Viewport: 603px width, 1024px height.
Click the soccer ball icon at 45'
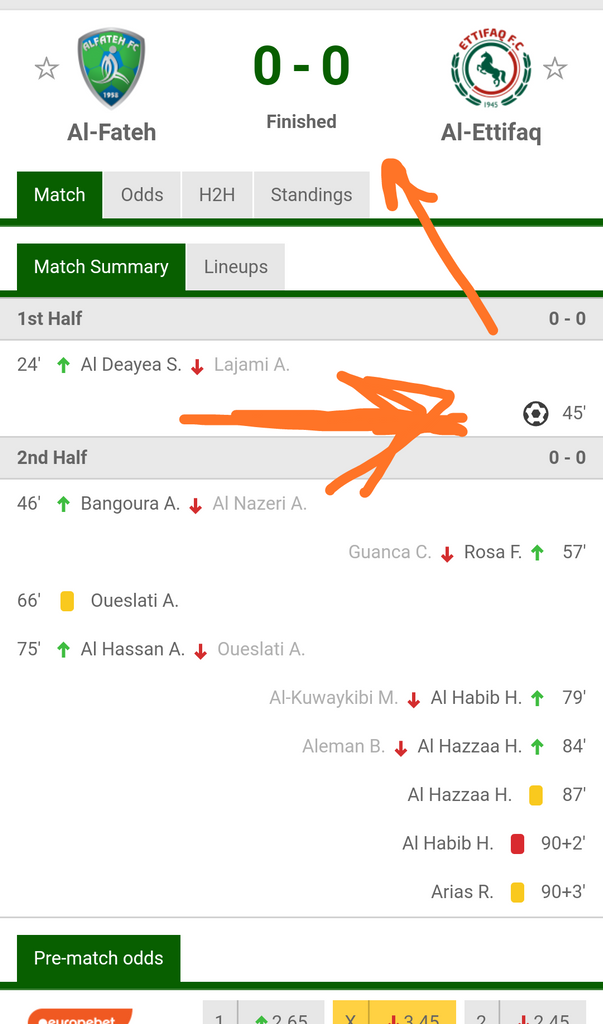click(536, 413)
